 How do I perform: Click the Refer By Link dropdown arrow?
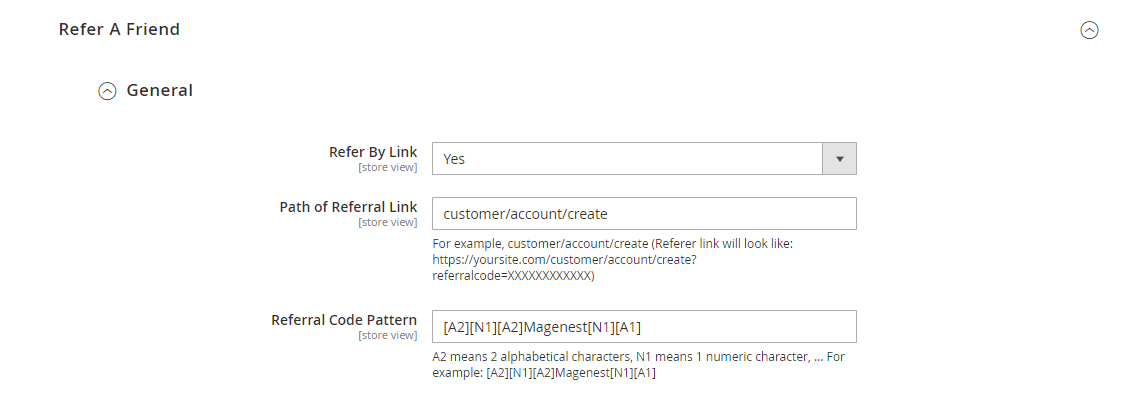pos(839,159)
